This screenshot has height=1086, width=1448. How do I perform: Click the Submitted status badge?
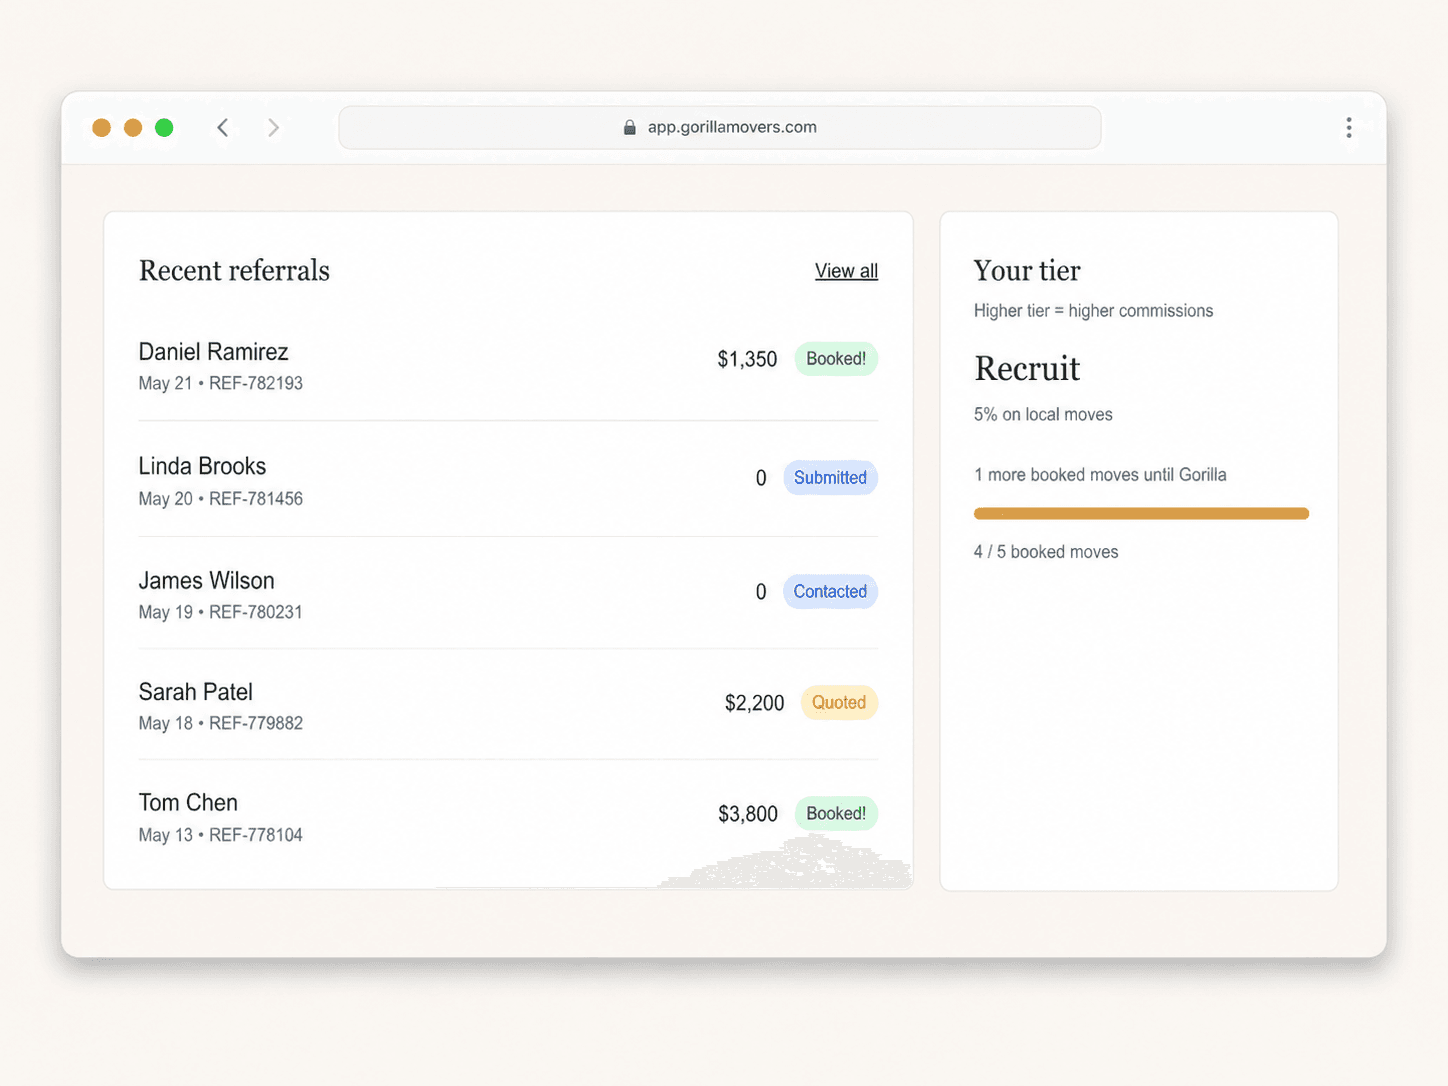click(830, 478)
